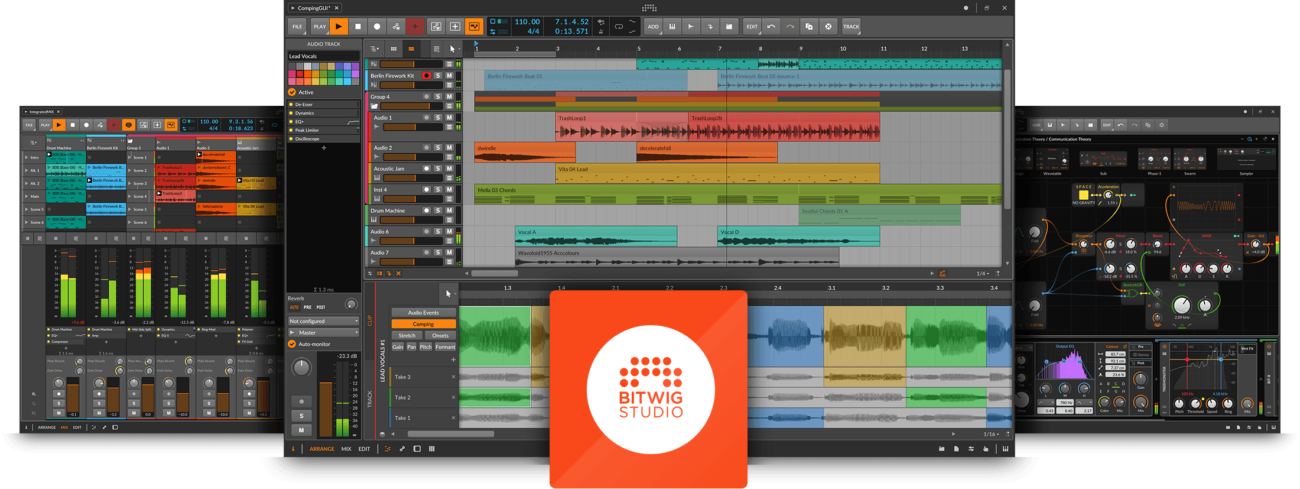1300x489 pixels.
Task: Open the grid 1/4 setting dropdown
Action: coord(984,273)
